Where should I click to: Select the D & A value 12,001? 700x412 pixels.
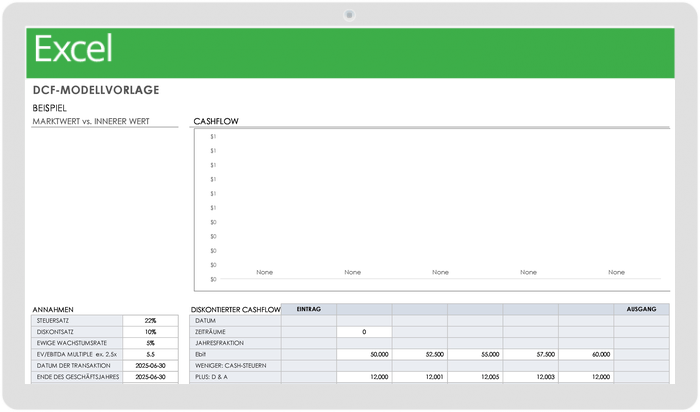coord(420,377)
